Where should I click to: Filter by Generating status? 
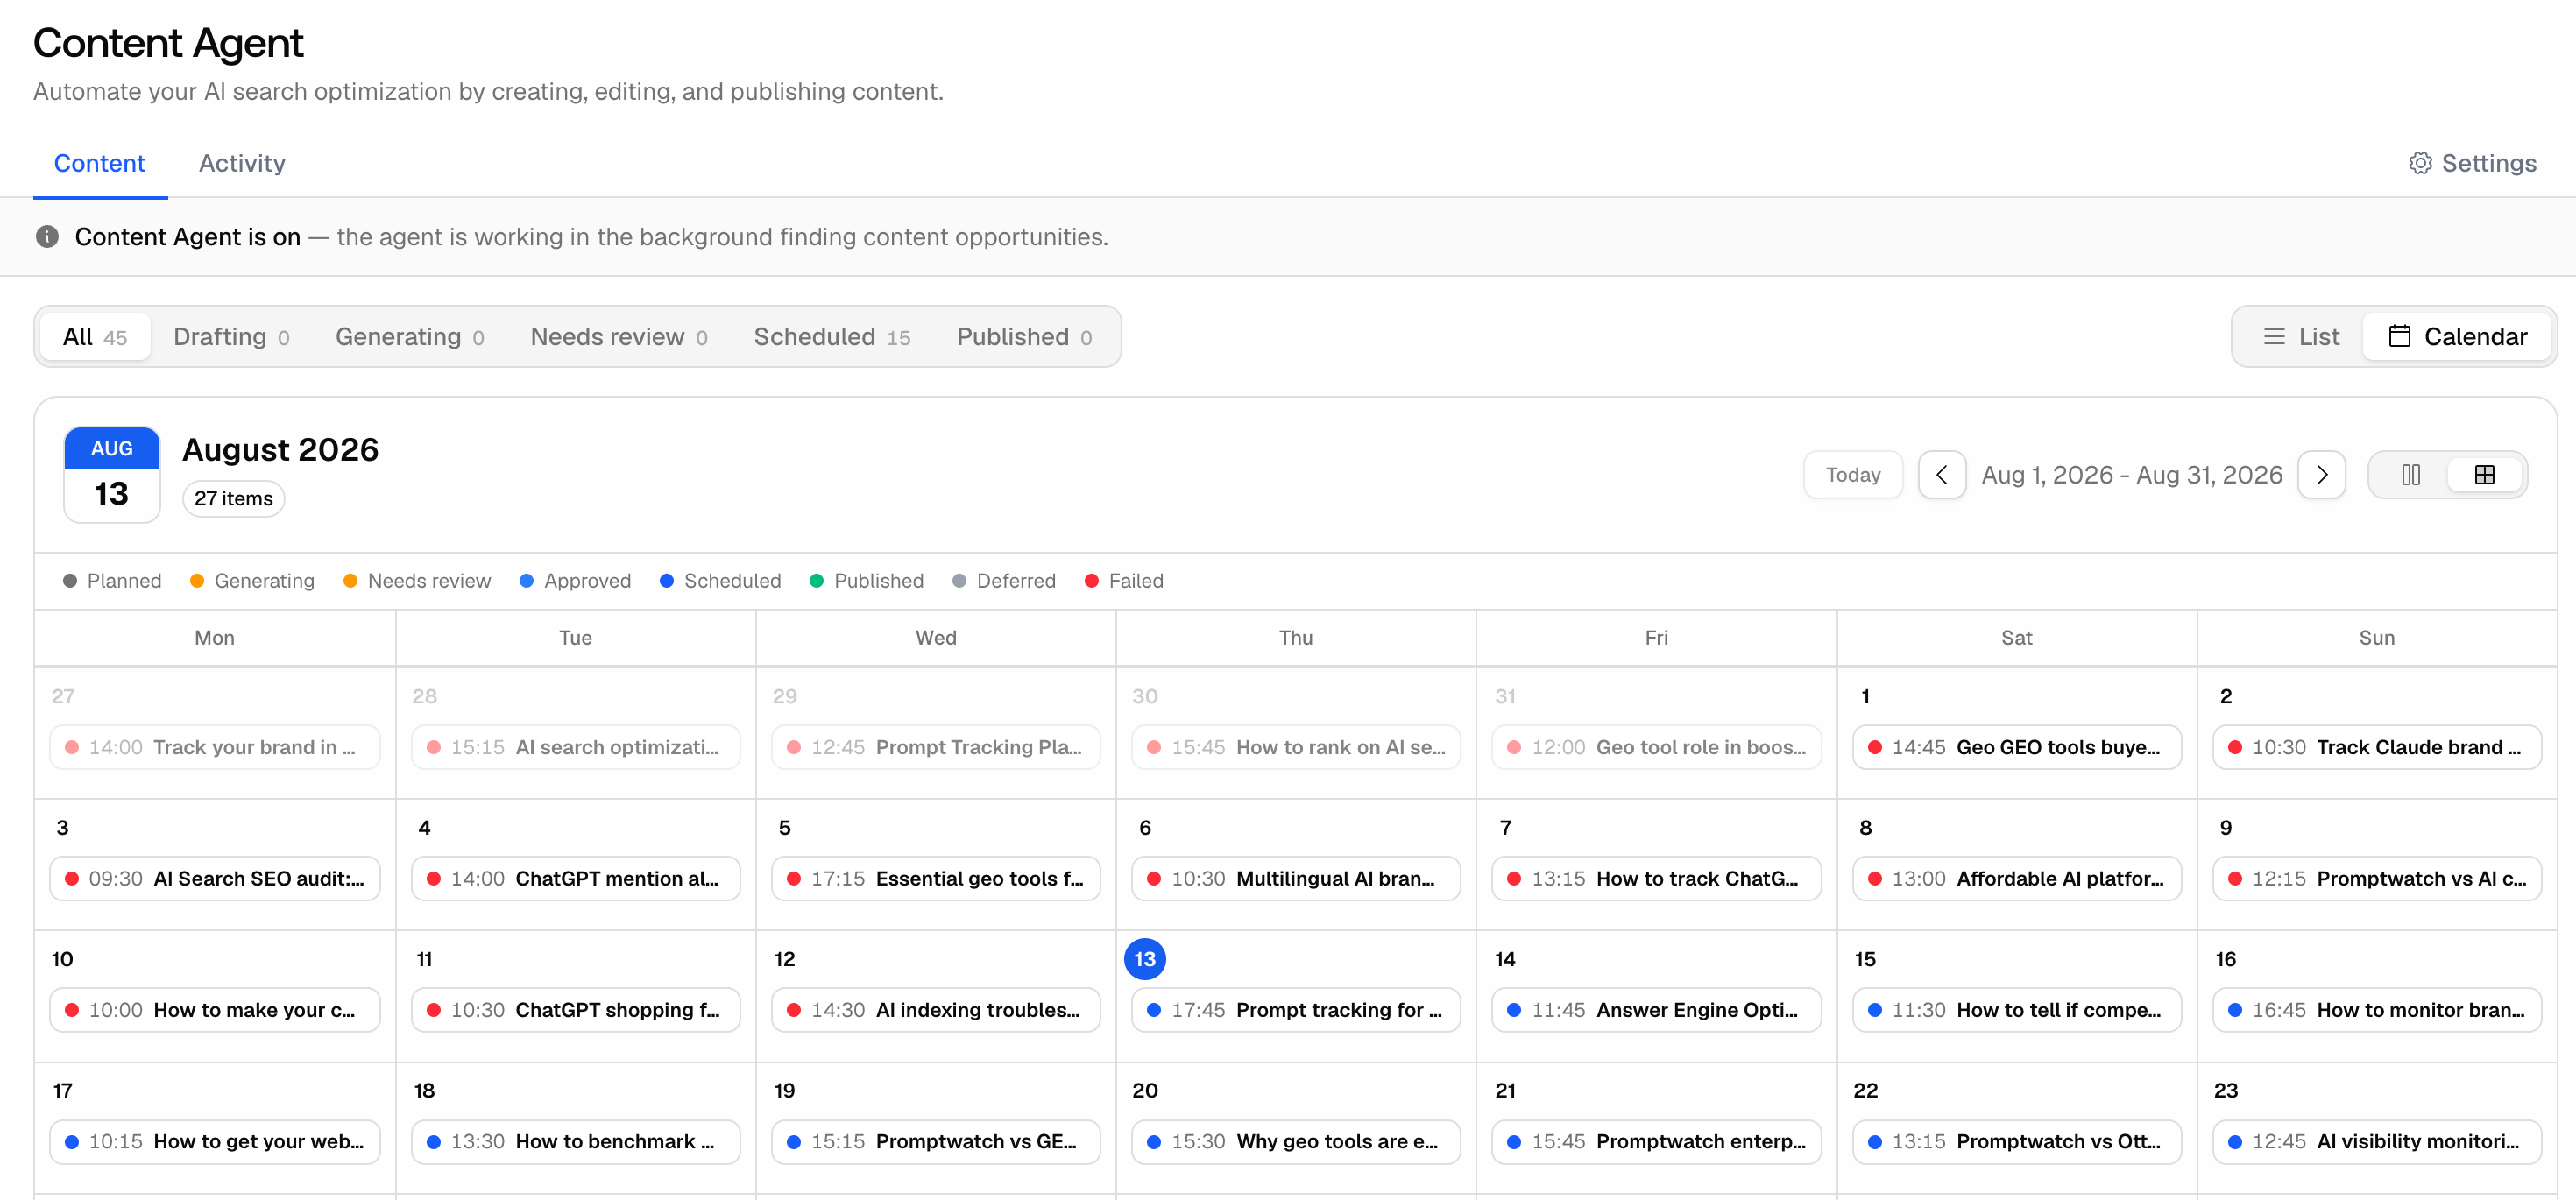[x=410, y=337]
